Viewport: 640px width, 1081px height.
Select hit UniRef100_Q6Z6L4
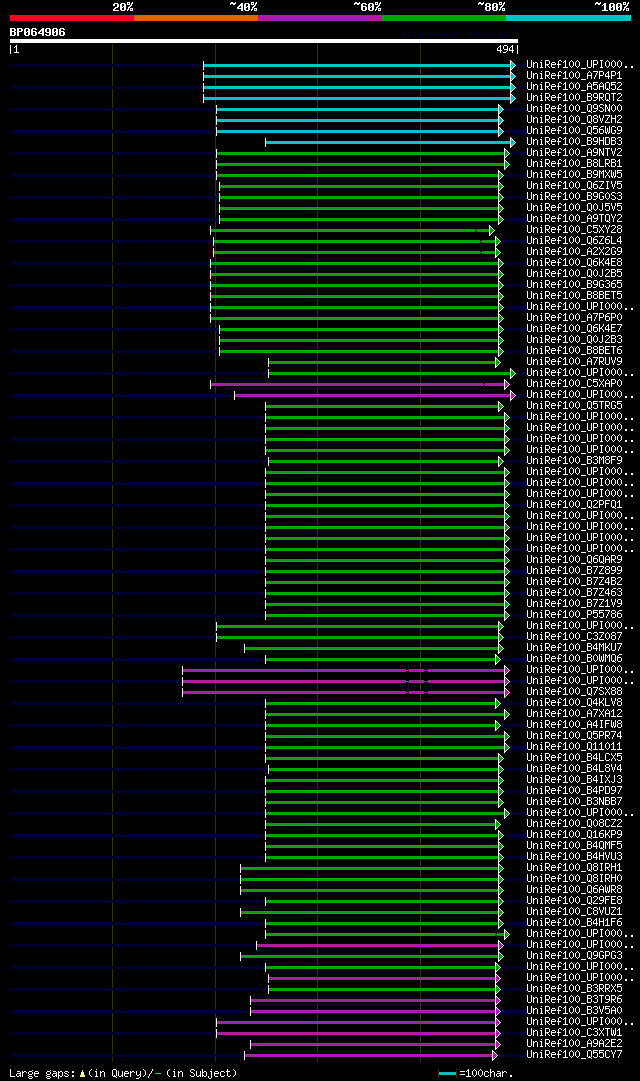574,241
